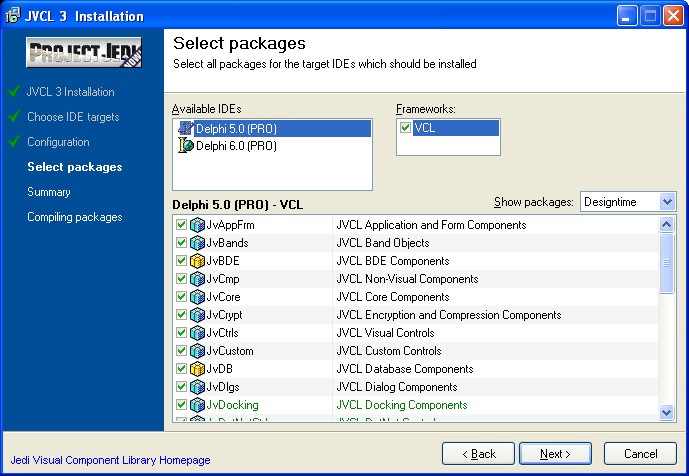689x476 pixels.
Task: Select Choose IDE targets step in sidebar
Action: coord(73,117)
